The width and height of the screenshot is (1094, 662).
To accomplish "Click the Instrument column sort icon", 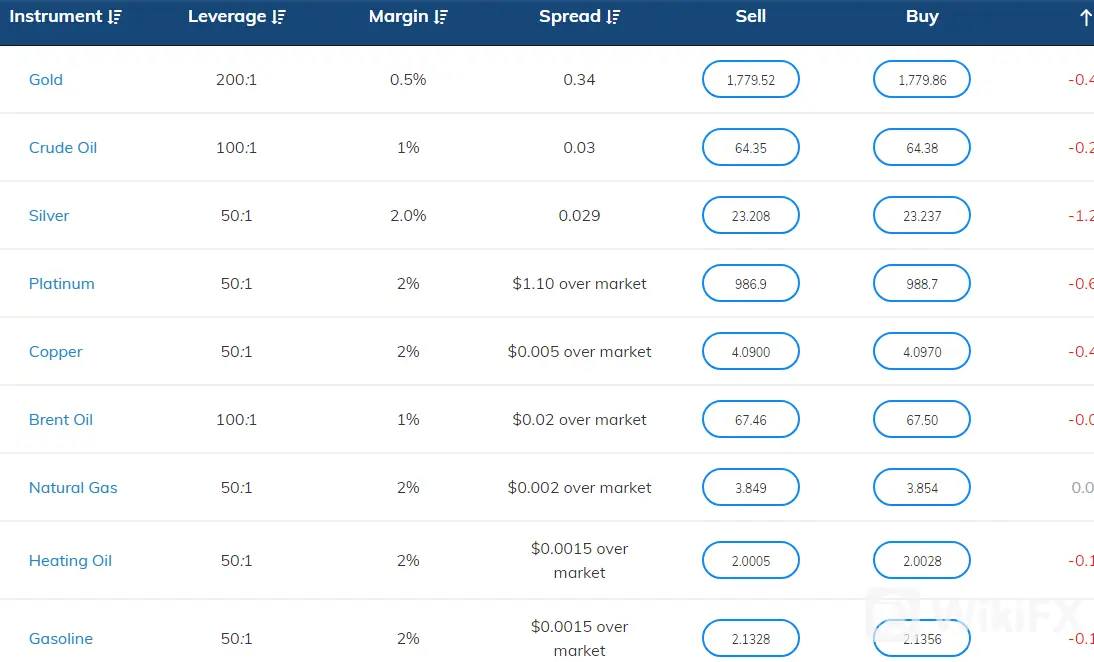I will [x=115, y=17].
